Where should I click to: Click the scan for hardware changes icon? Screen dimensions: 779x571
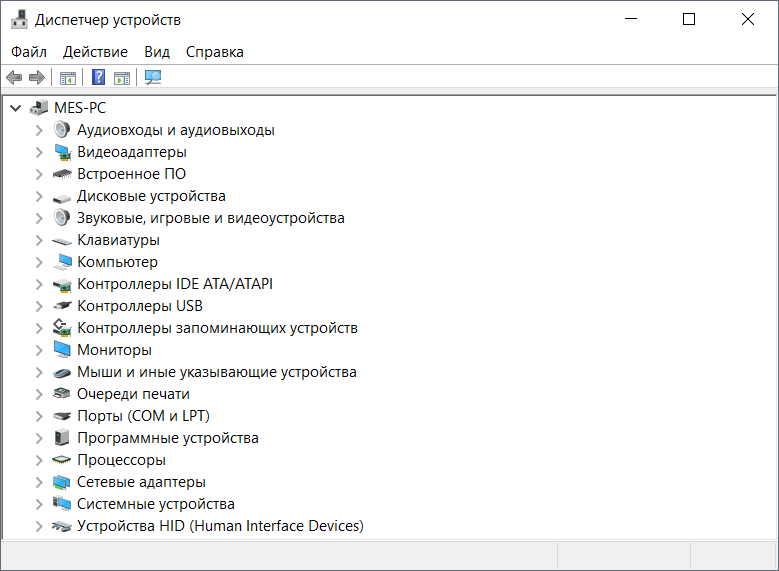pos(153,78)
